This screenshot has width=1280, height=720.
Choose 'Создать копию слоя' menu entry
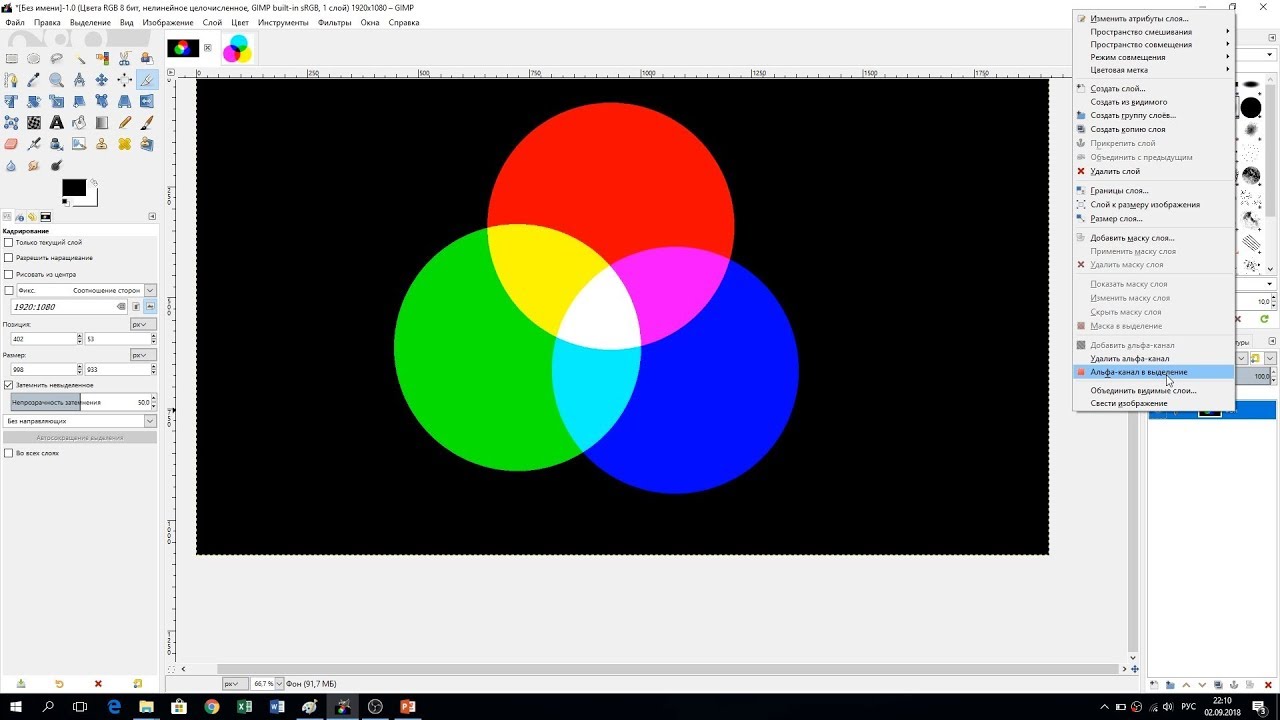click(x=1153, y=129)
